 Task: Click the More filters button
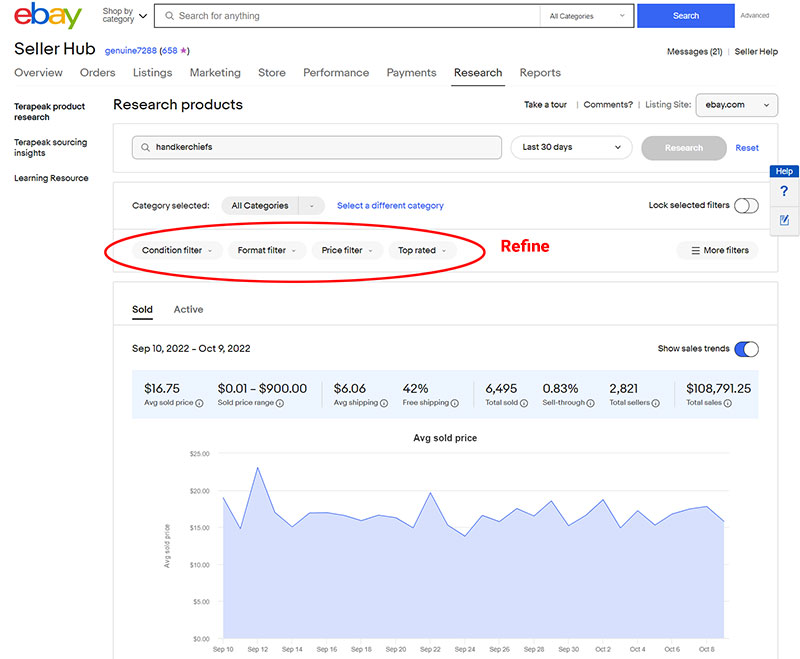(717, 250)
